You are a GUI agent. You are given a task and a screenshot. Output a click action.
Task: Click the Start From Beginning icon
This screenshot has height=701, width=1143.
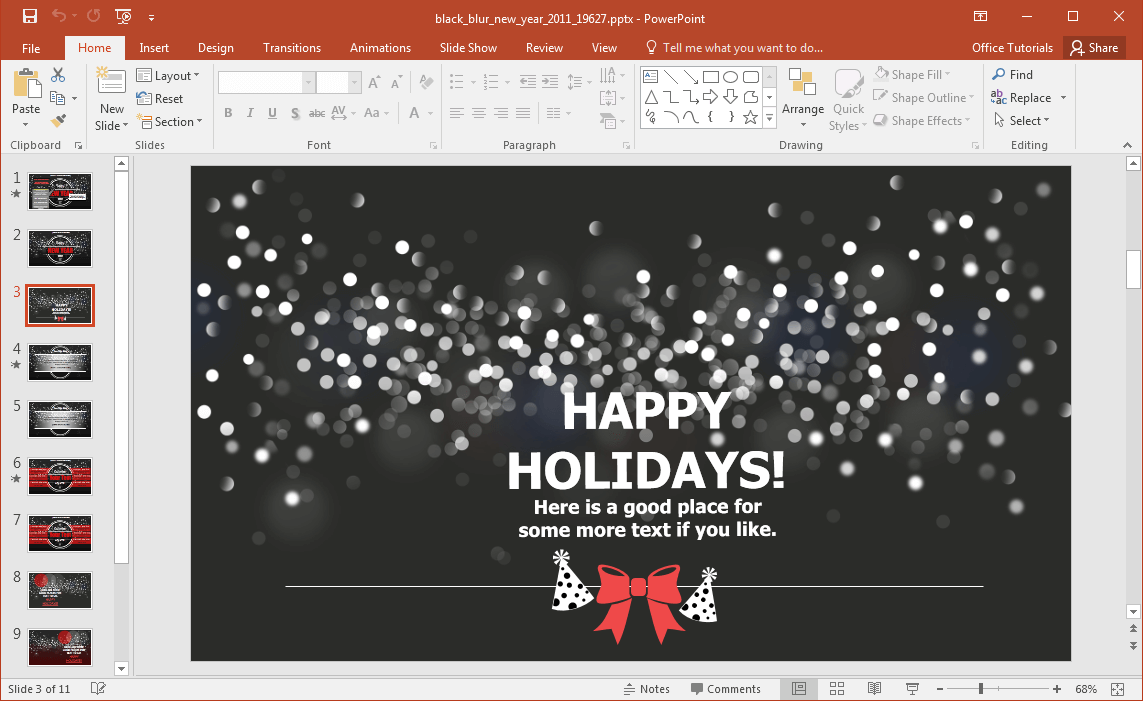coord(123,17)
